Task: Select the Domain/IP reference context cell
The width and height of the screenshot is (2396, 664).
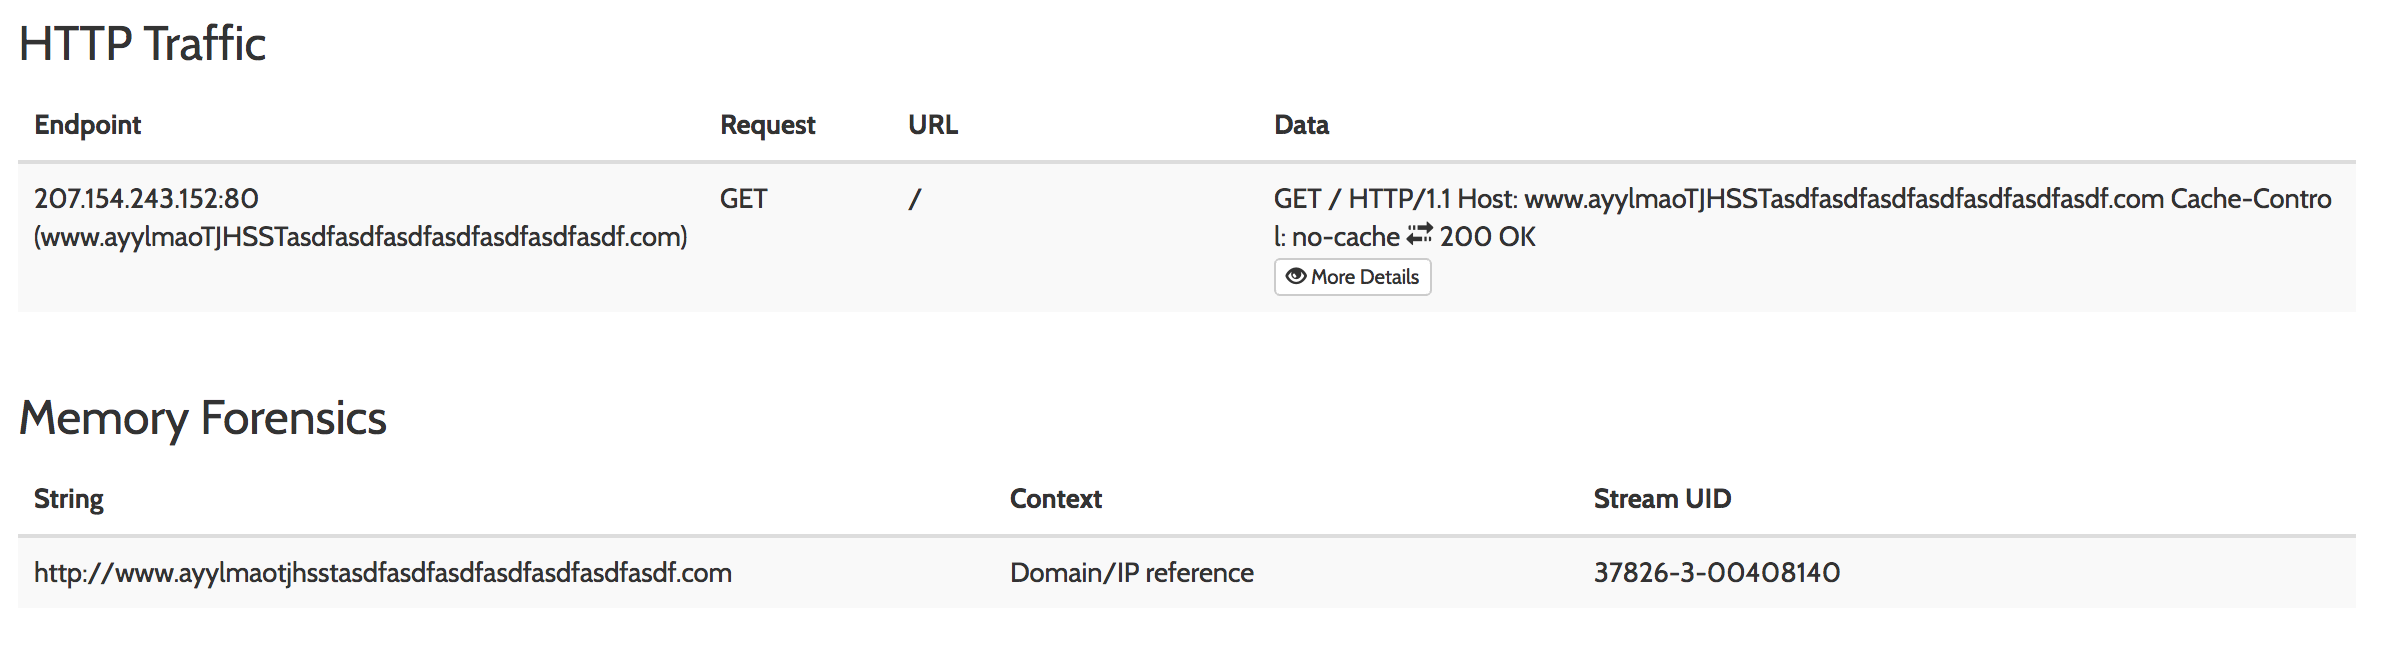Action: point(1132,573)
